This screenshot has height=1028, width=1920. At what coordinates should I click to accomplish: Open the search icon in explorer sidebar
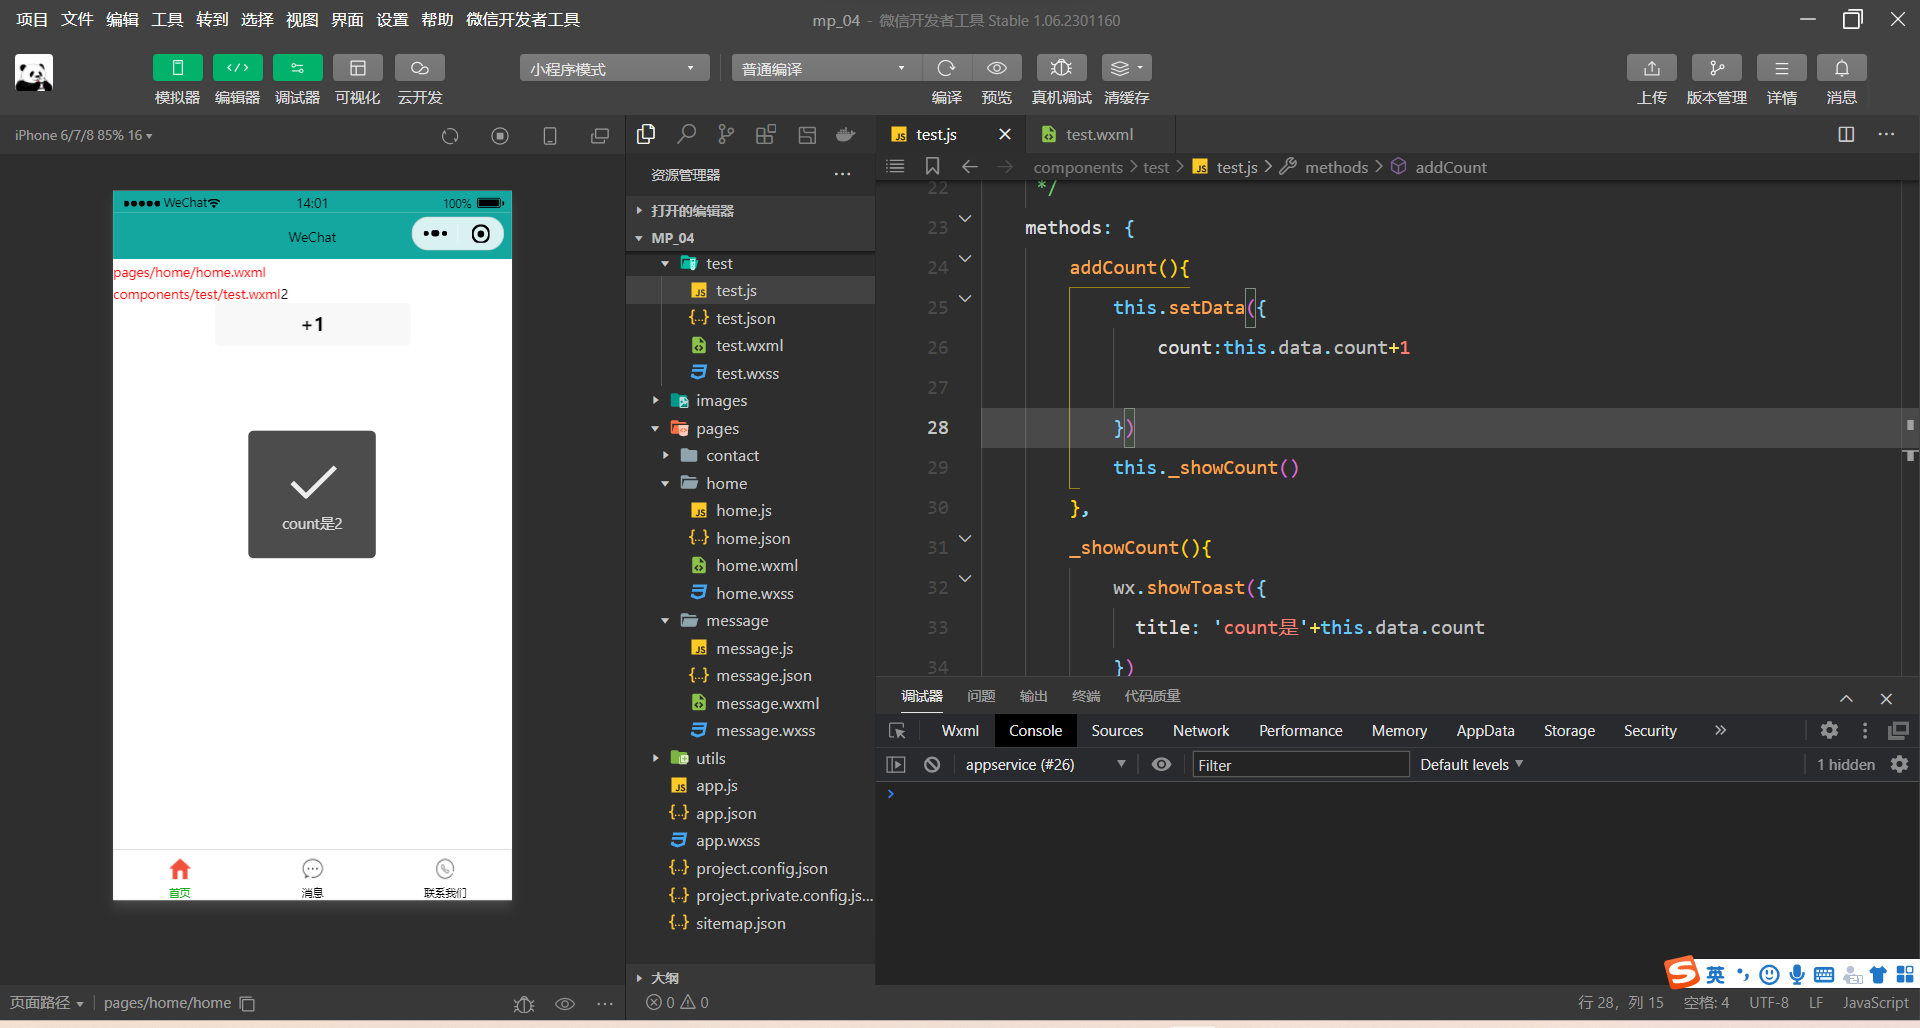pos(686,134)
